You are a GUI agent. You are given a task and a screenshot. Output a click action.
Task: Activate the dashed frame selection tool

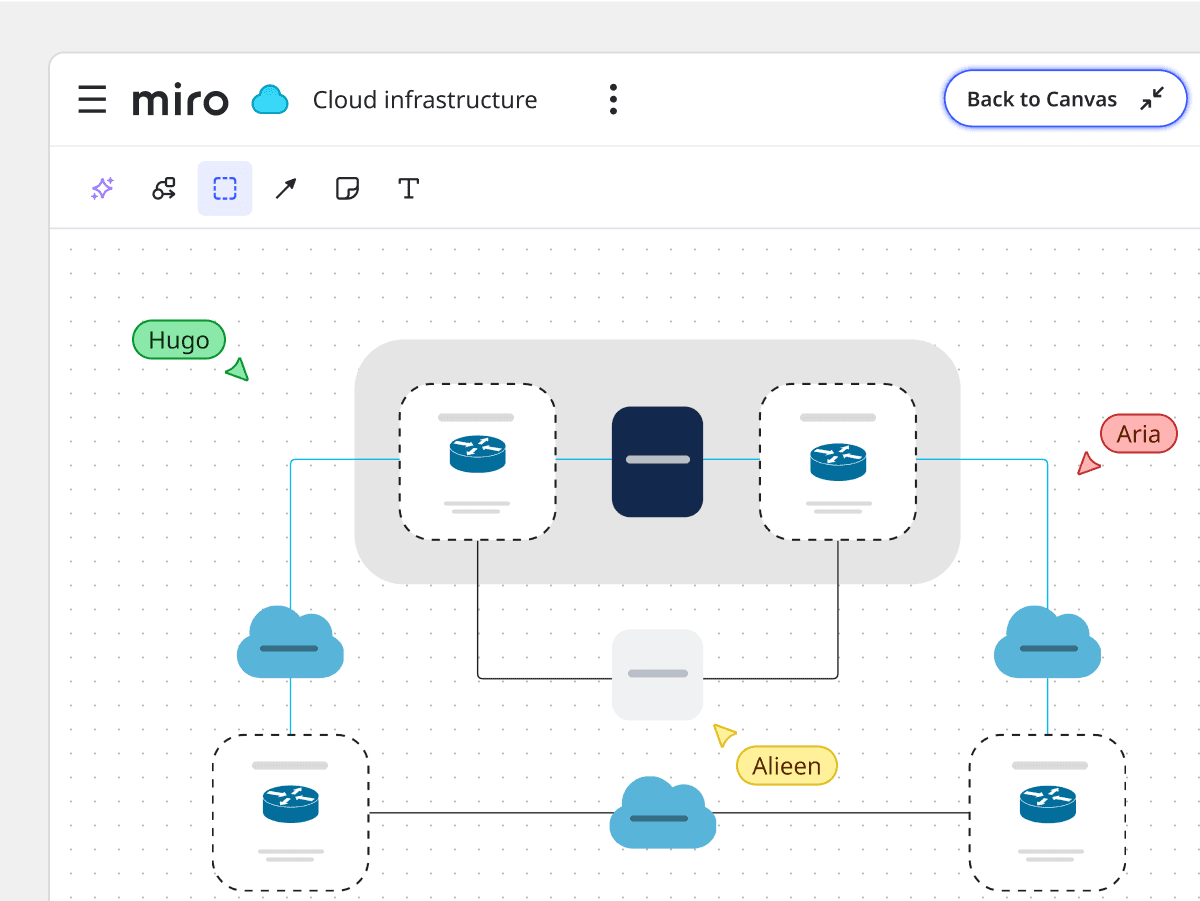click(x=225, y=188)
